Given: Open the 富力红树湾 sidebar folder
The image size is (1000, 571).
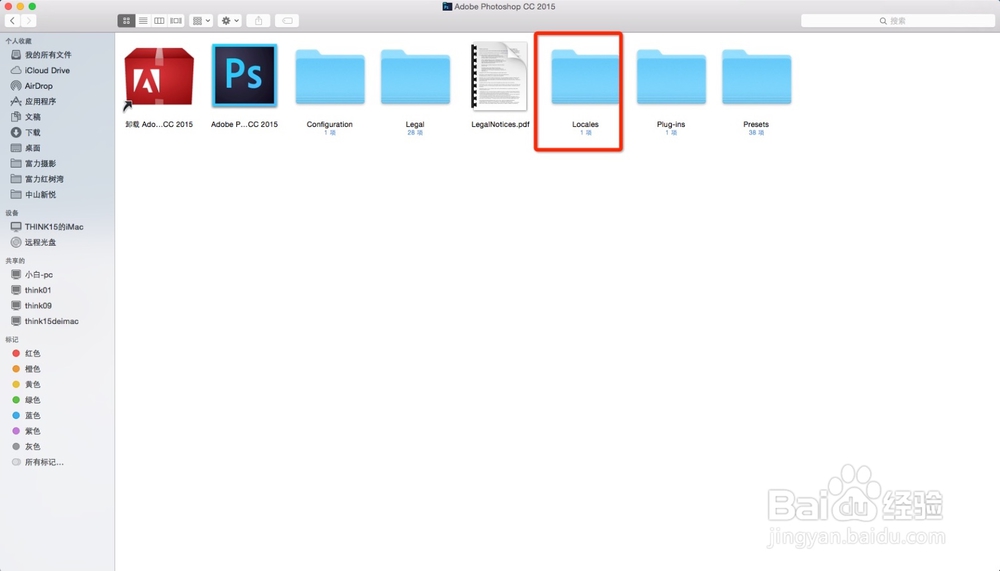Looking at the screenshot, I should [x=44, y=179].
